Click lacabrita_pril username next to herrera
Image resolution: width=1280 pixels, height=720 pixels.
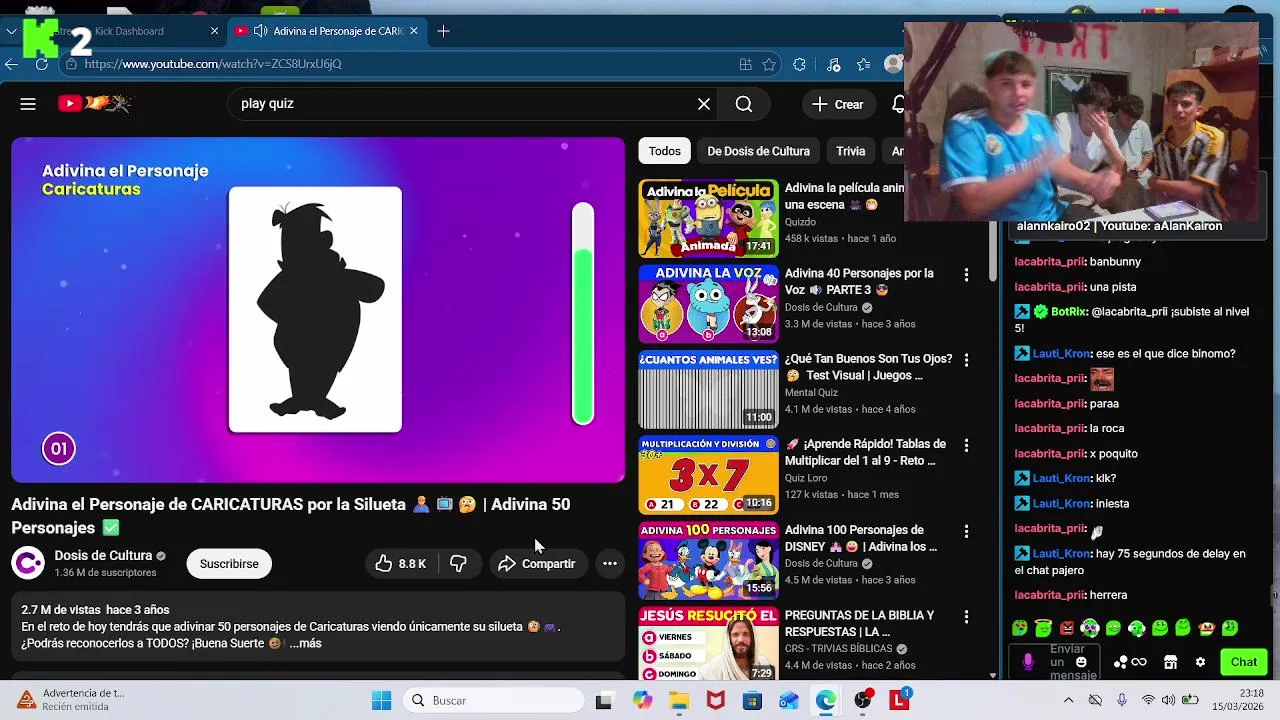pyautogui.click(x=1050, y=595)
